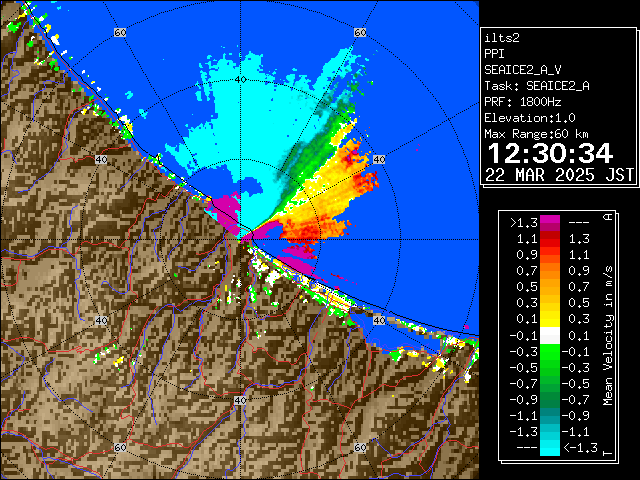Click the 'Mean Velocity in m/s' legend title
Image resolution: width=640 pixels, height=480 pixels.
(x=608, y=336)
